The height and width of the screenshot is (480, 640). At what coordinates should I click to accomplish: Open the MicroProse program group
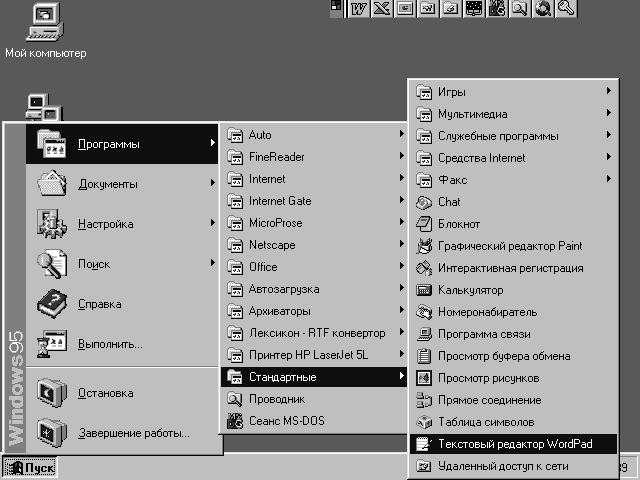[313, 223]
